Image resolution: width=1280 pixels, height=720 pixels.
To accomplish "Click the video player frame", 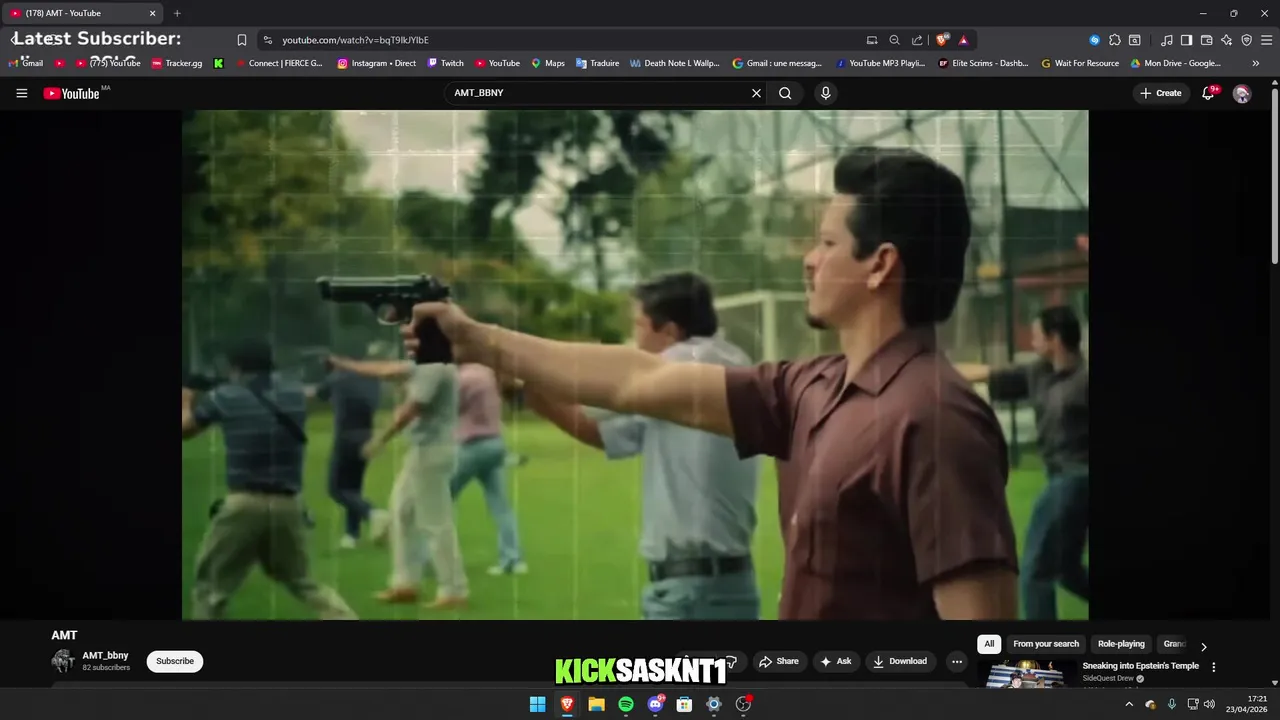I will click(x=635, y=365).
